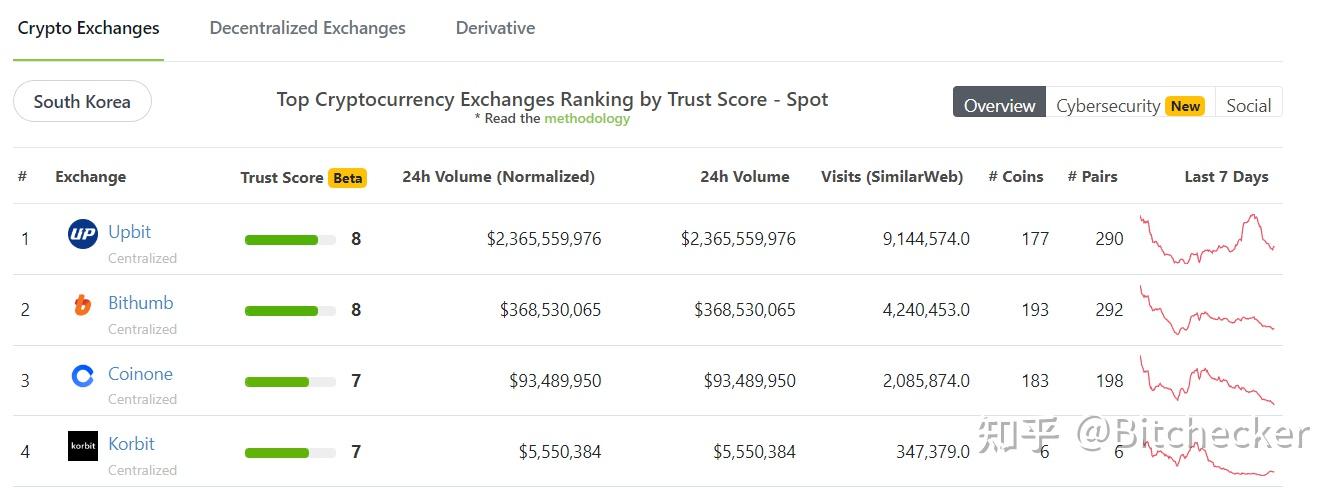Open the Upbit exchange link
1344x489 pixels.
click(129, 232)
